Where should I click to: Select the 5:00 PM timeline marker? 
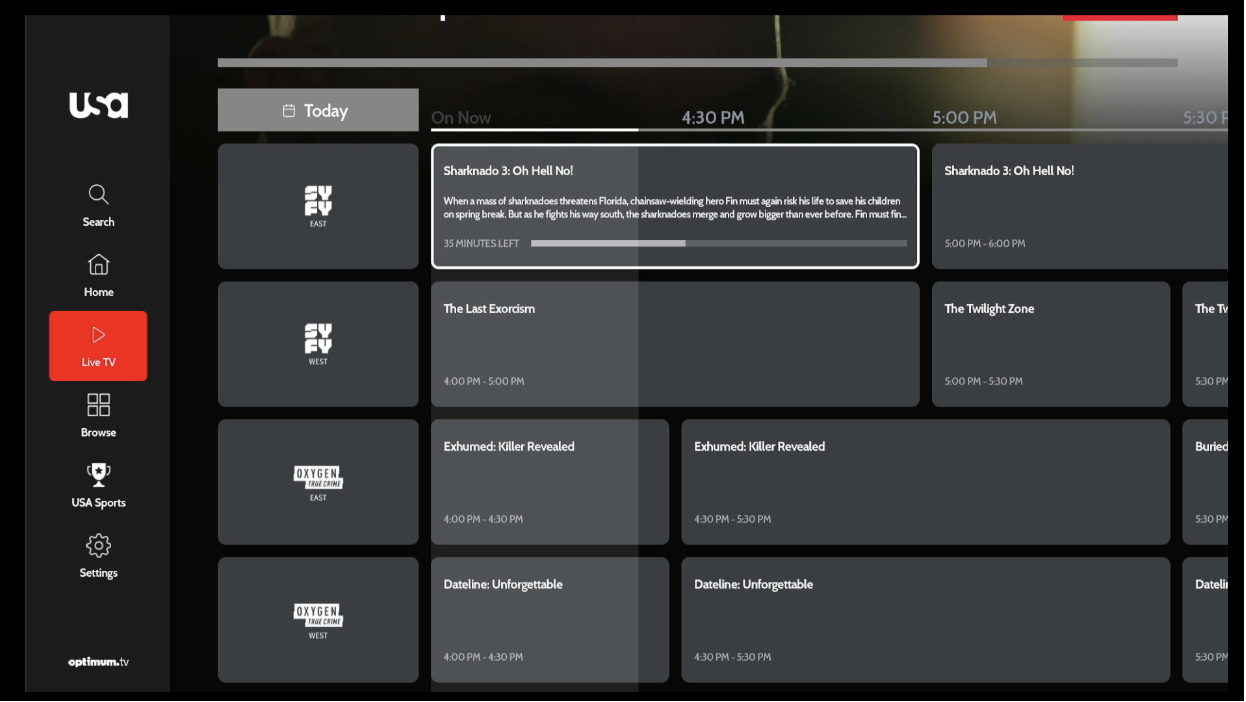[x=964, y=117]
